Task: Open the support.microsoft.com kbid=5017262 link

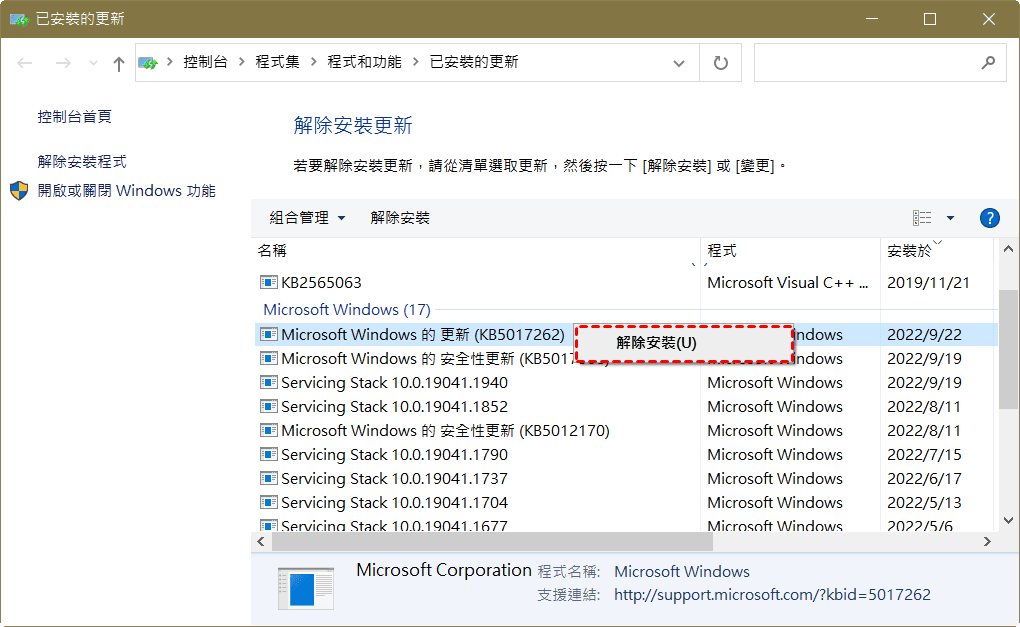Action: coord(772,594)
